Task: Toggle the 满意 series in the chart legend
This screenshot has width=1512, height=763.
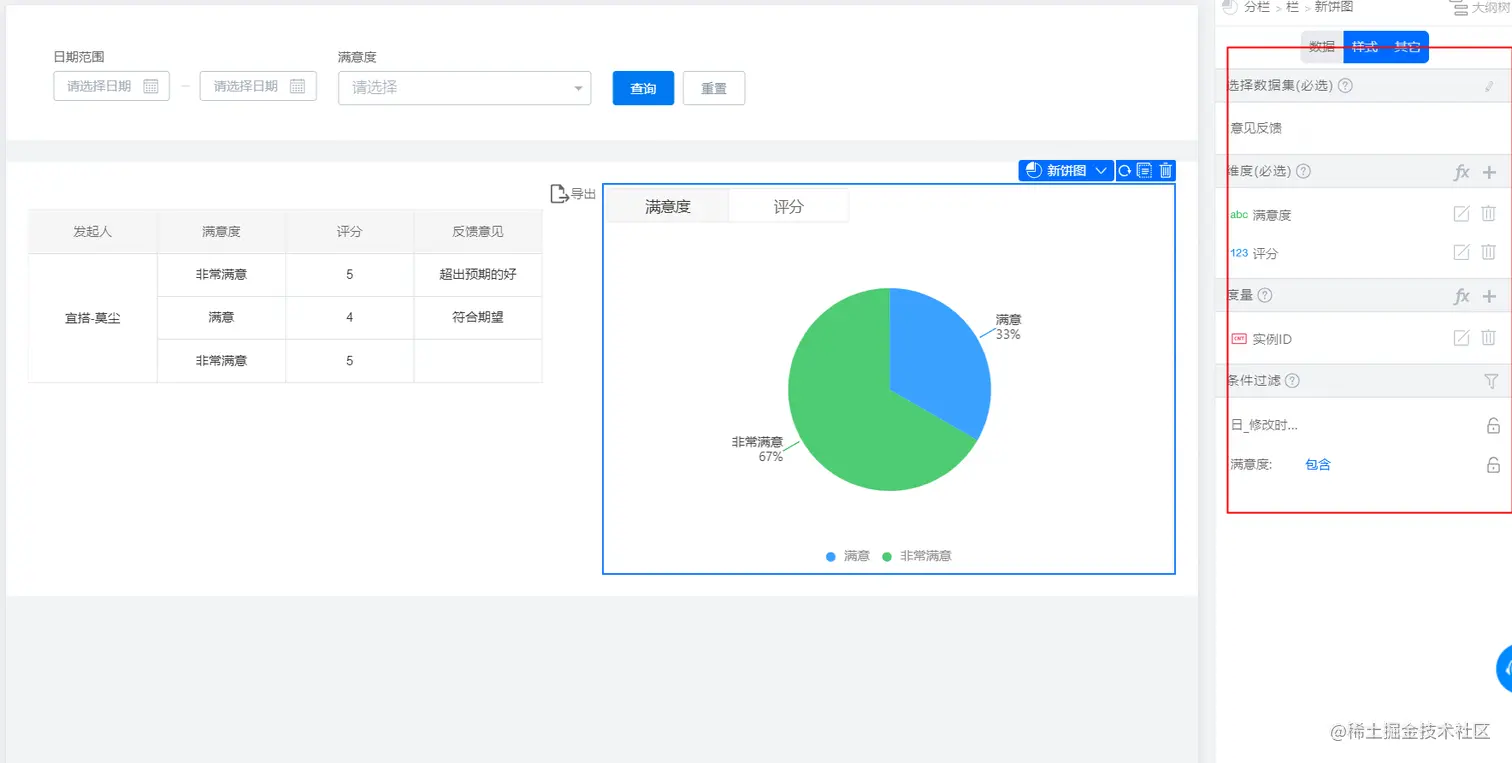Action: pyautogui.click(x=848, y=556)
